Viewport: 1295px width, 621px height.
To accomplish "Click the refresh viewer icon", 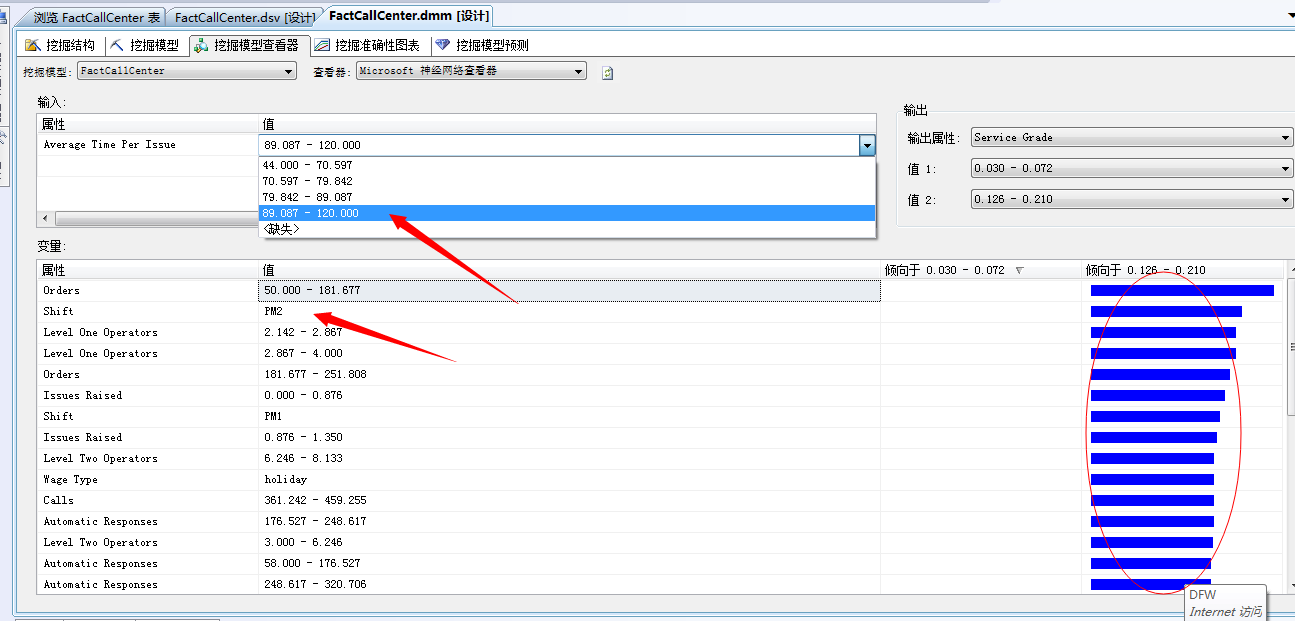I will coord(607,72).
